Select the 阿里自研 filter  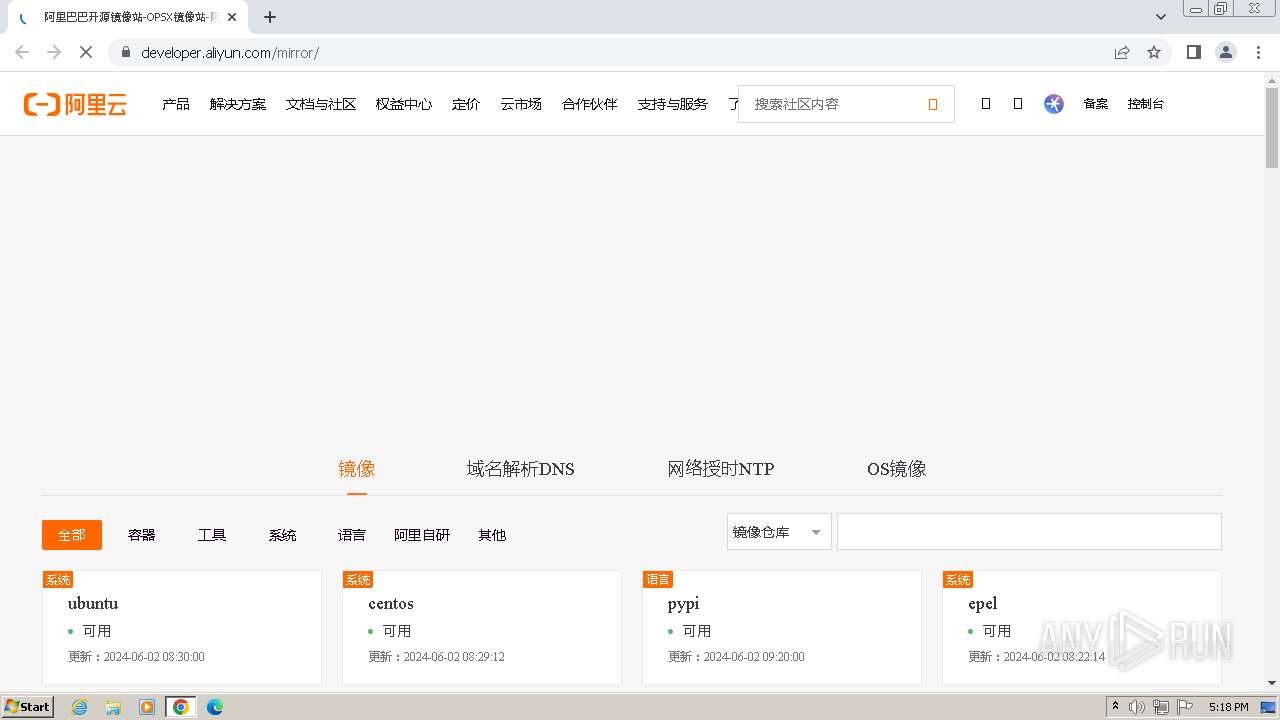click(x=422, y=535)
